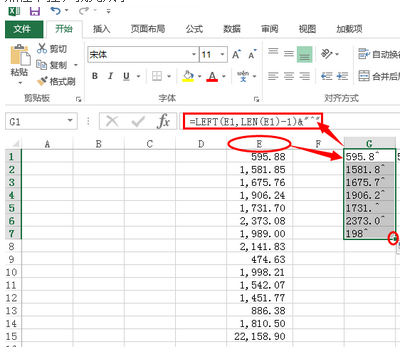Screen dimensions: 414x361
Task: Switch to the 插入 ribbon tab
Action: 101,29
